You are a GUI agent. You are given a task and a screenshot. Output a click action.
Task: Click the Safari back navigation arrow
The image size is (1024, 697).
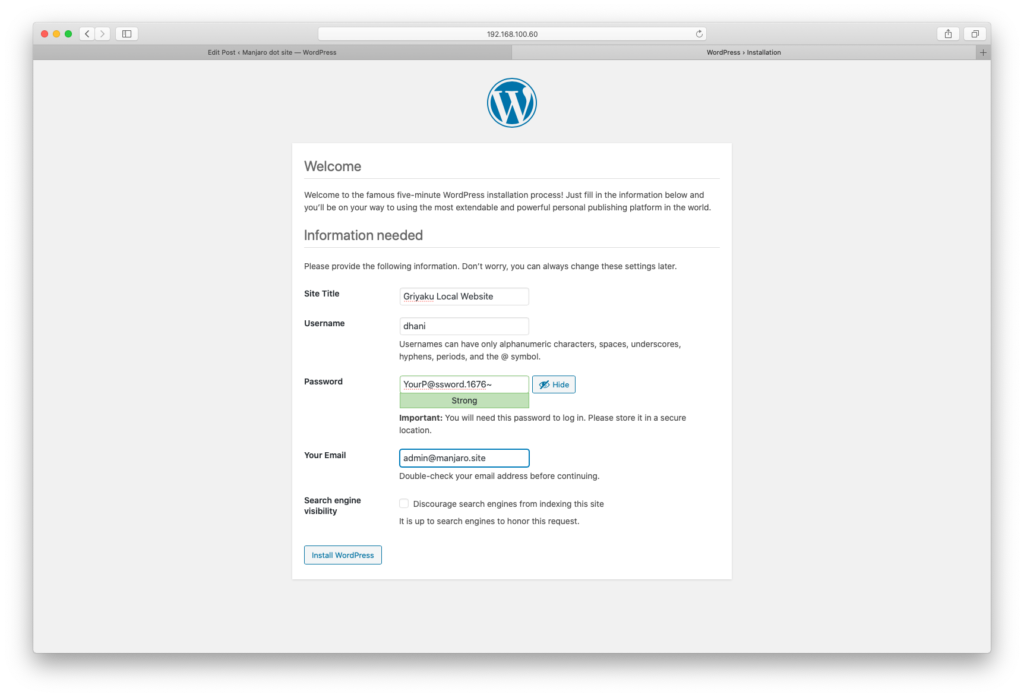87,34
